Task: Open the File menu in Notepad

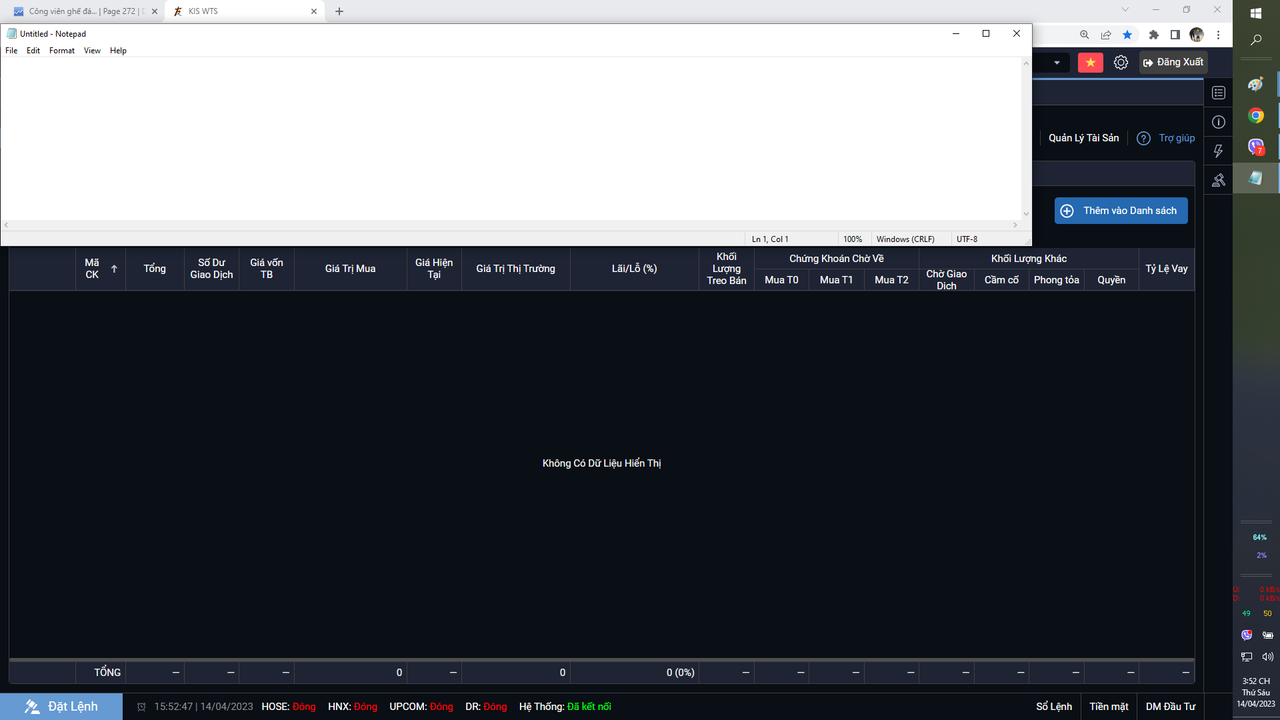Action: coord(12,51)
